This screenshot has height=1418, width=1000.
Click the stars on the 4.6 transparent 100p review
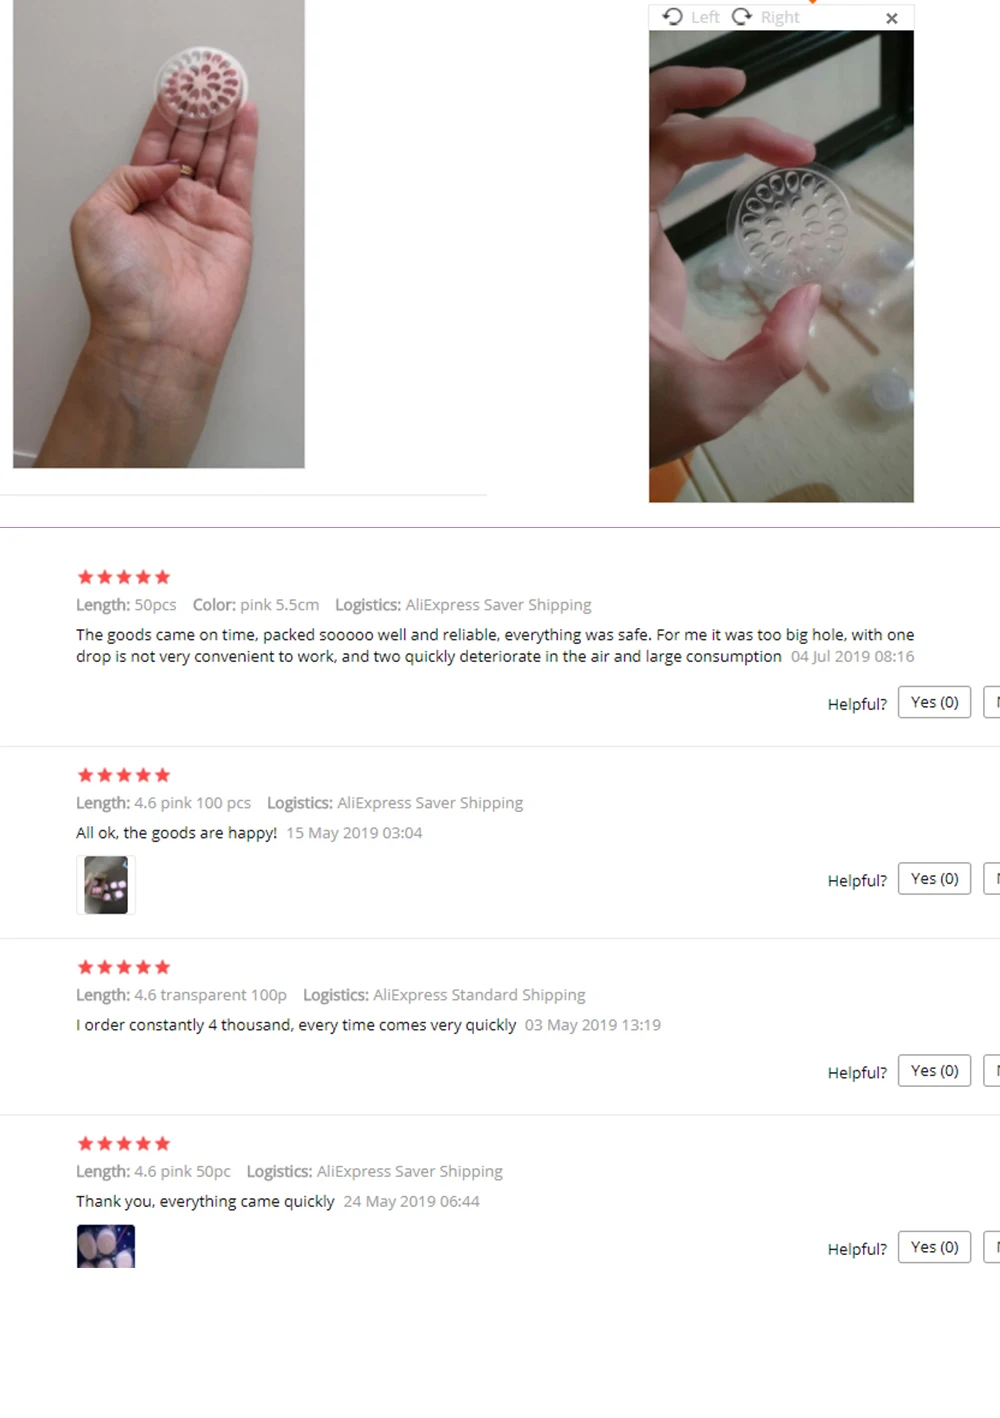point(124,967)
